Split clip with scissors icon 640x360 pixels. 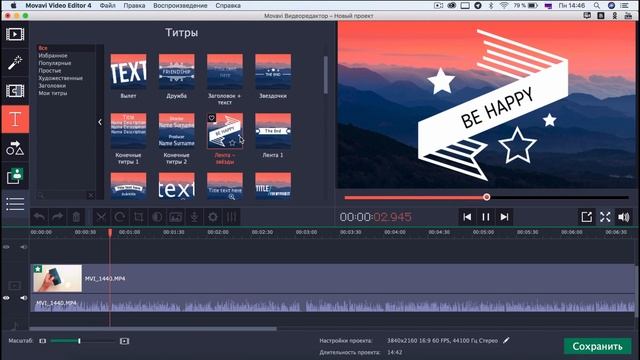coord(101,217)
